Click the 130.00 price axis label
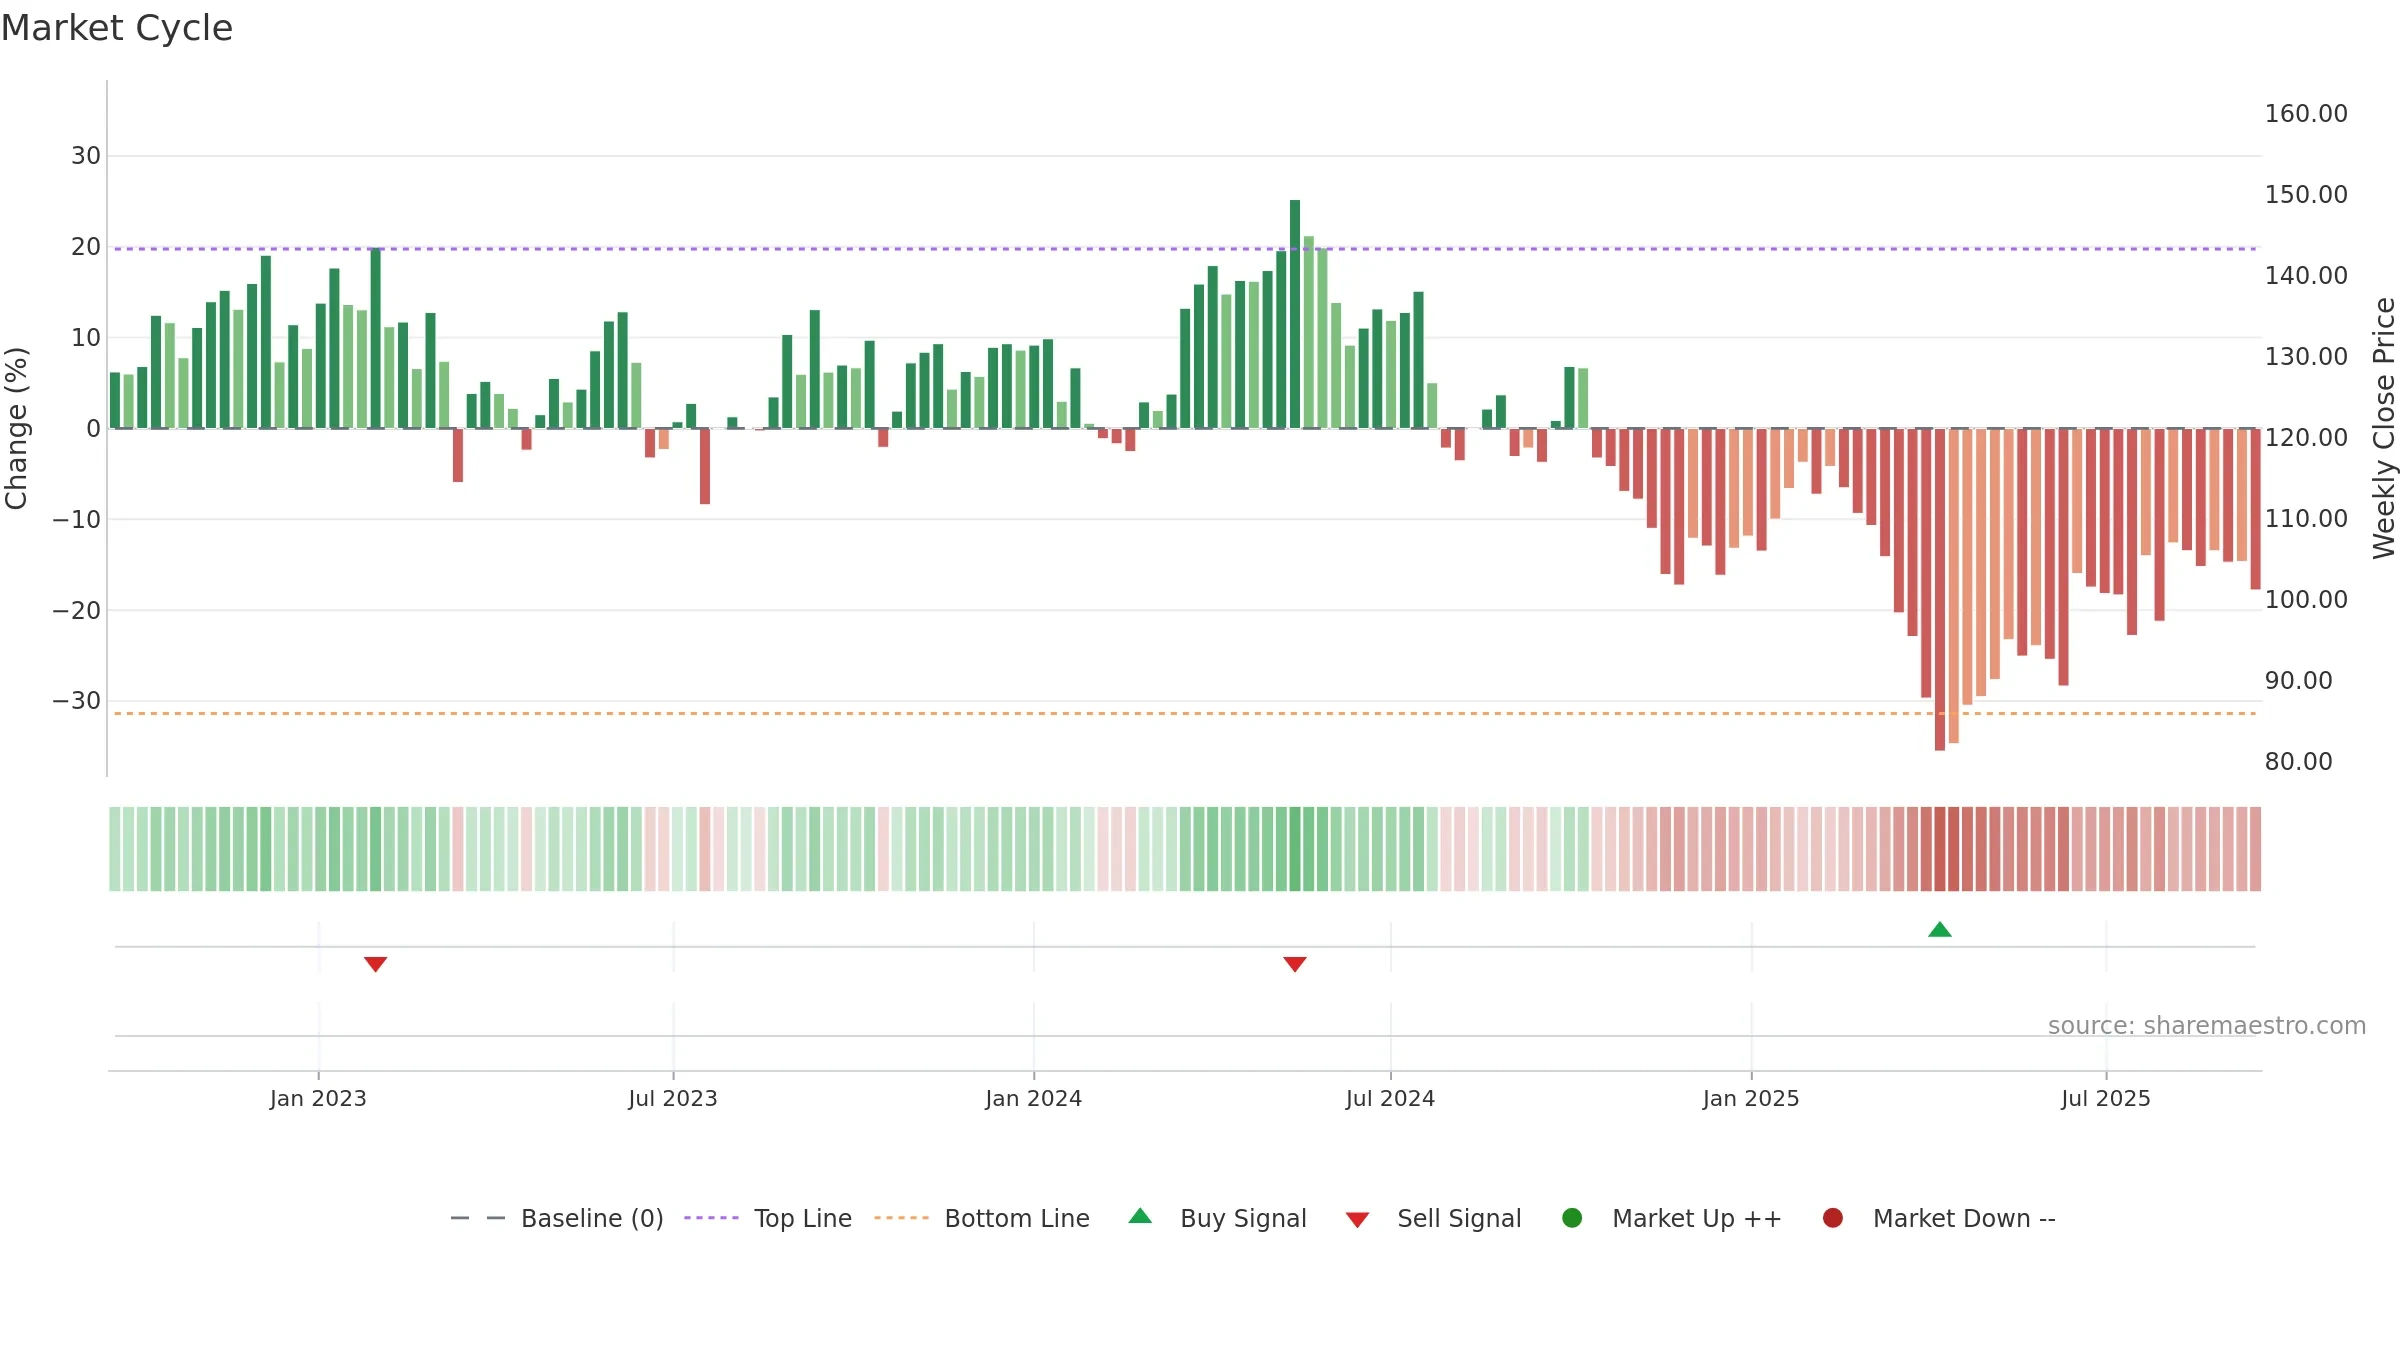Viewport: 2400px width, 1350px height. [2306, 356]
